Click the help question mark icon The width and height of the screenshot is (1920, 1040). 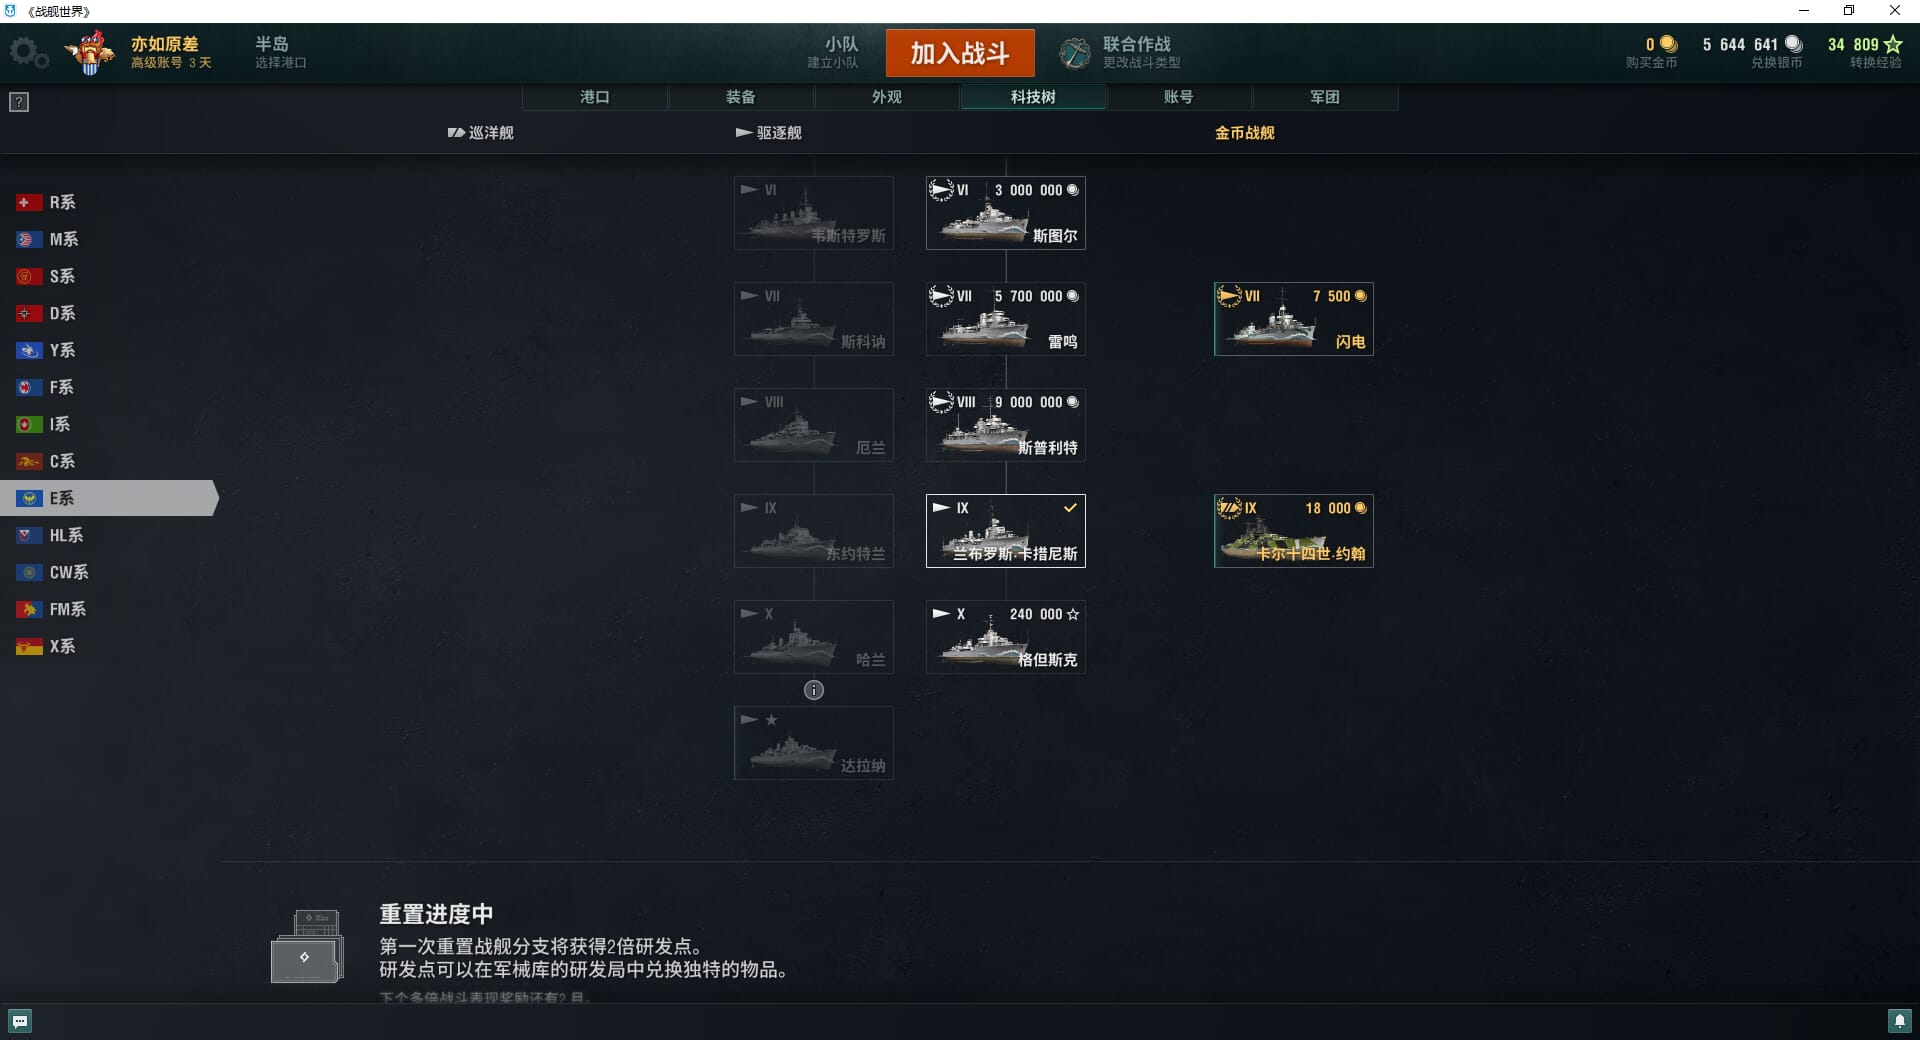[19, 102]
